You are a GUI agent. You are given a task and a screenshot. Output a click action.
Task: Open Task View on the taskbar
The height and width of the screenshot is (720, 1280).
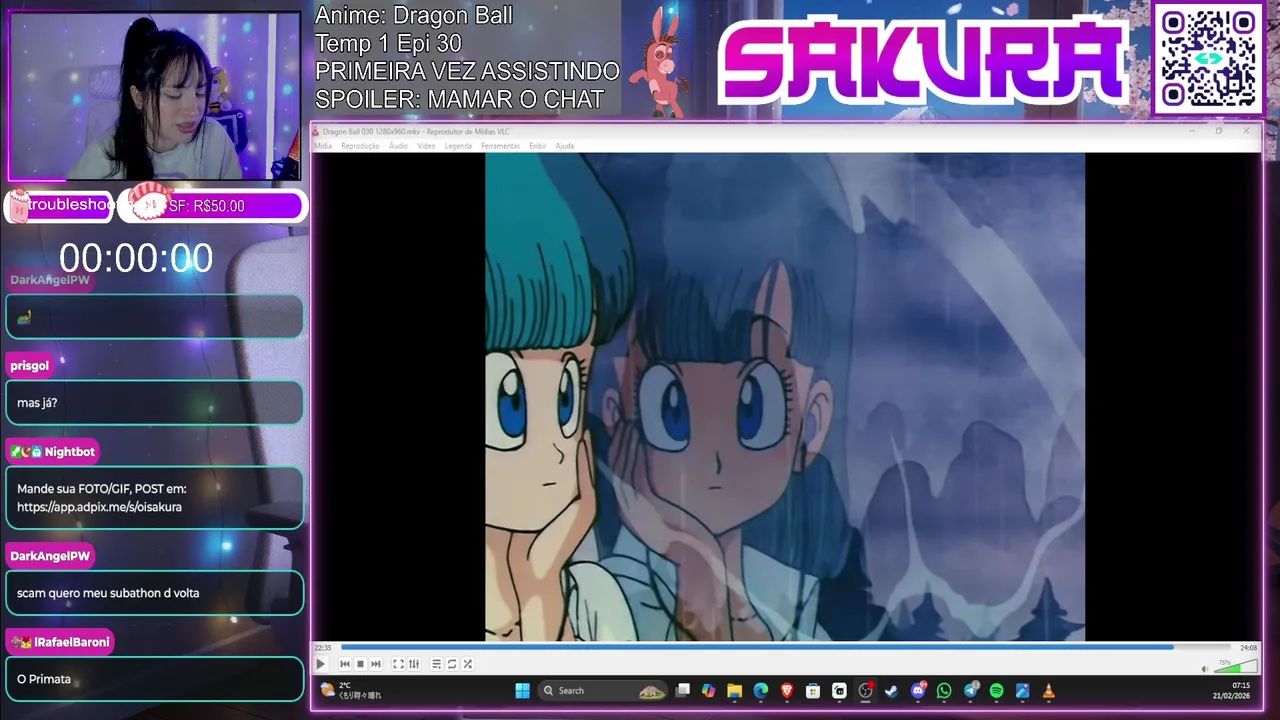[x=683, y=691]
